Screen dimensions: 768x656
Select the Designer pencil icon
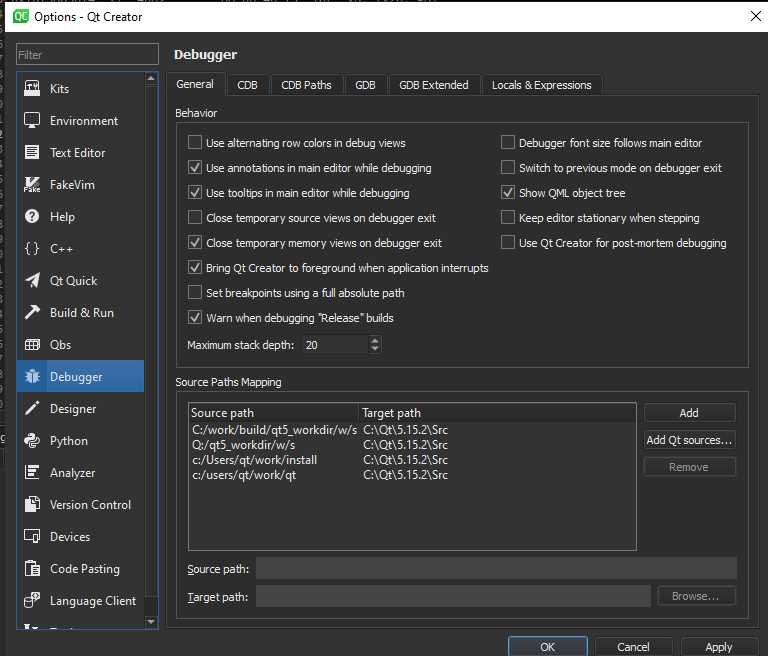click(x=32, y=409)
